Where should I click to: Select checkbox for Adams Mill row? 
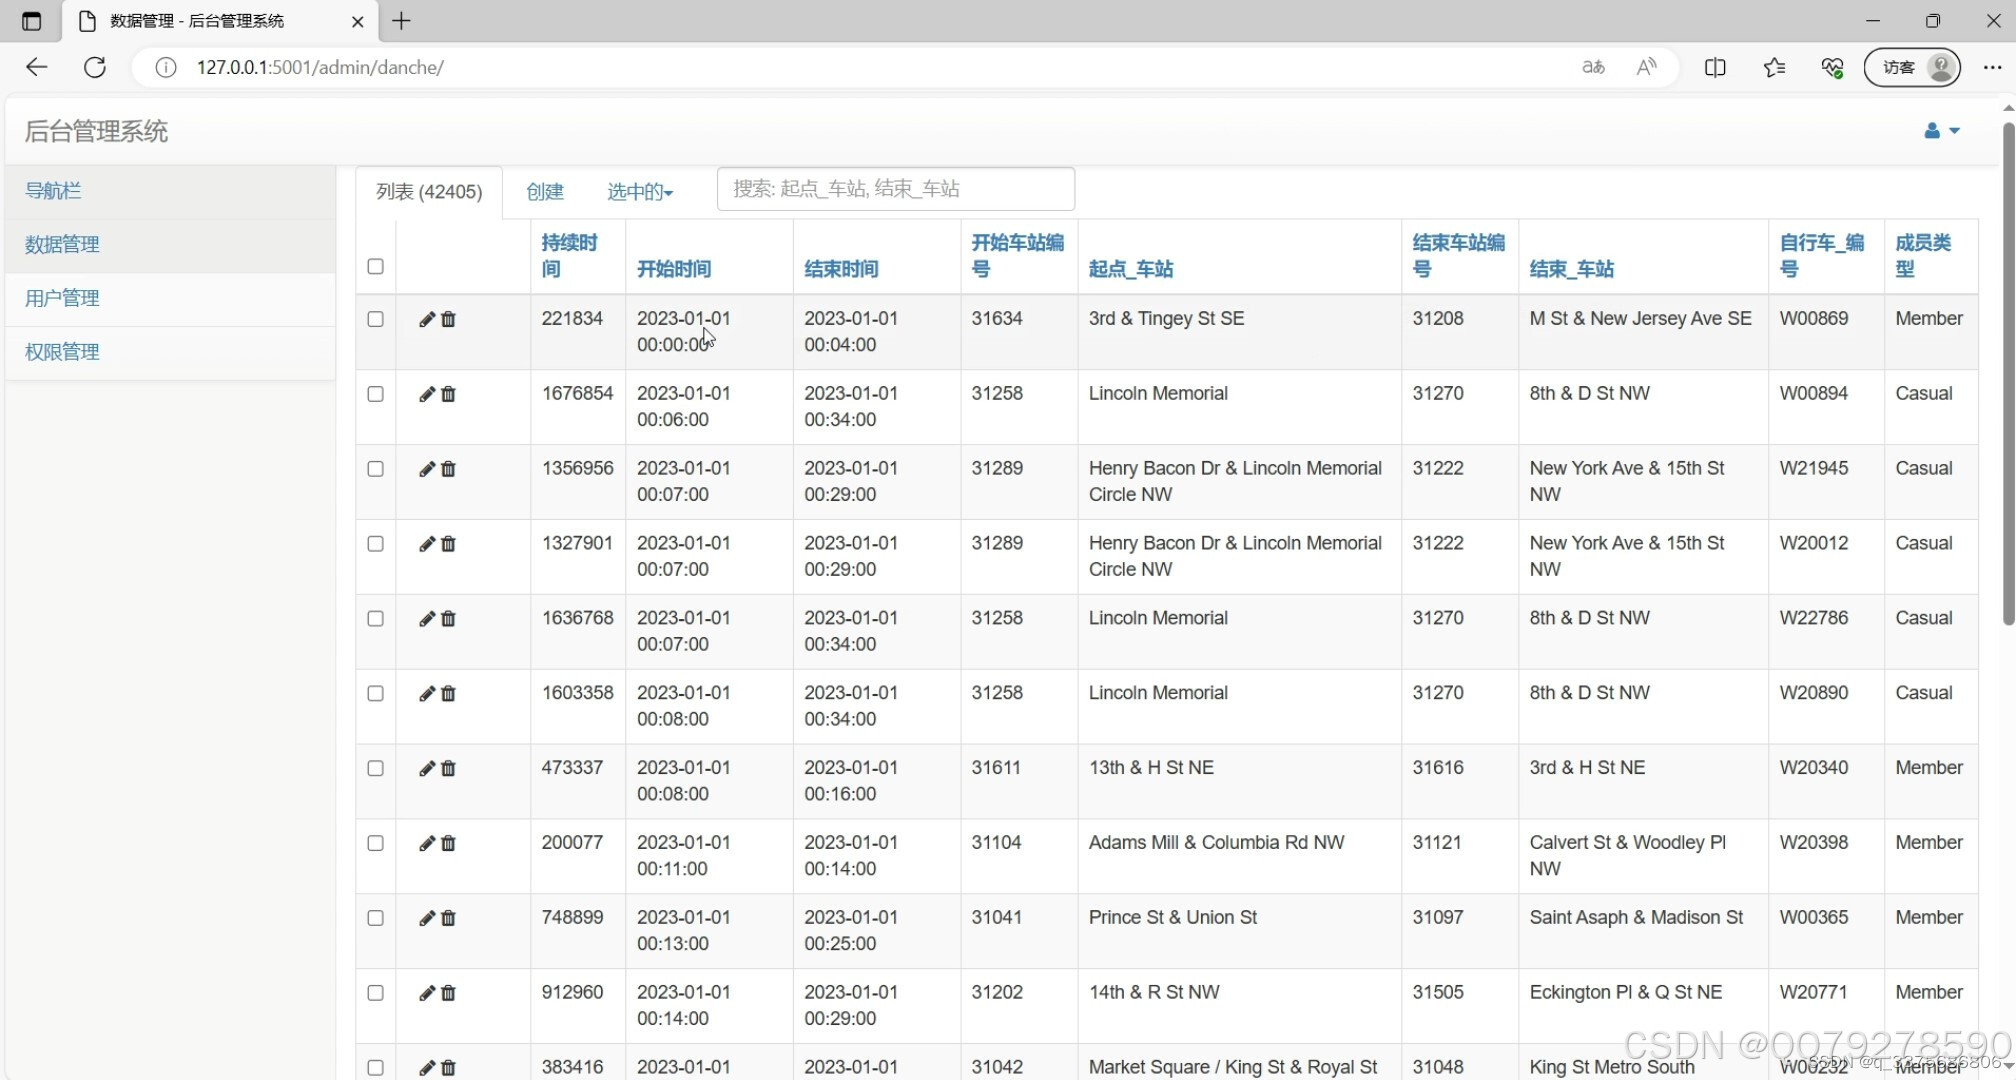coord(375,843)
